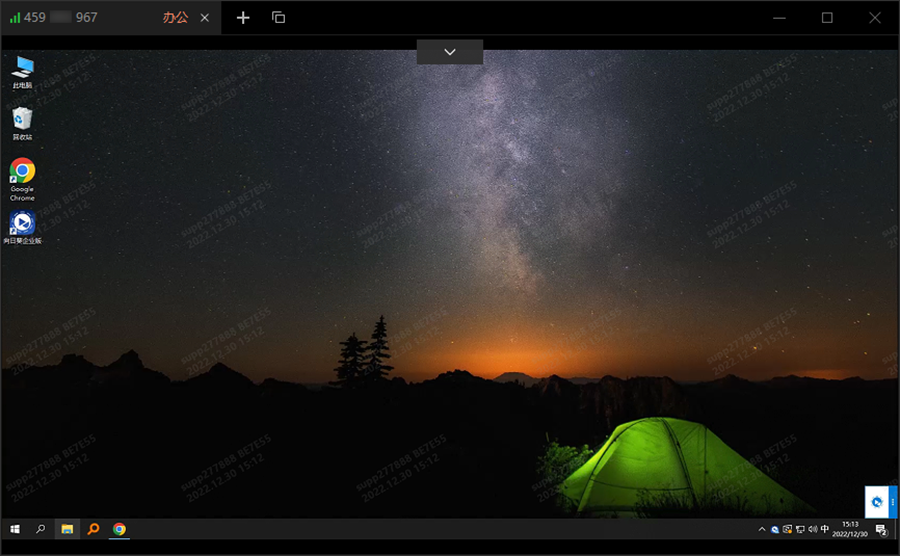Viewport: 900px width, 556px height.
Task: Open the Windows Start menu
Action: [x=15, y=529]
